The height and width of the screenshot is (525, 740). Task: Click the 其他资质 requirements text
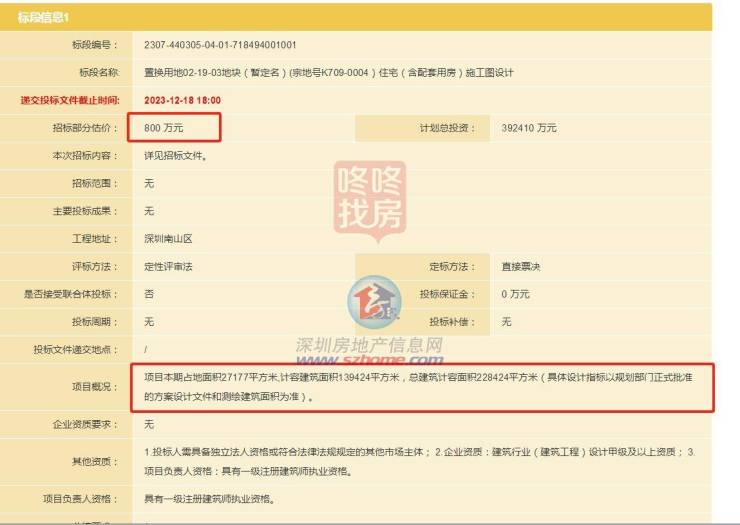[420, 461]
